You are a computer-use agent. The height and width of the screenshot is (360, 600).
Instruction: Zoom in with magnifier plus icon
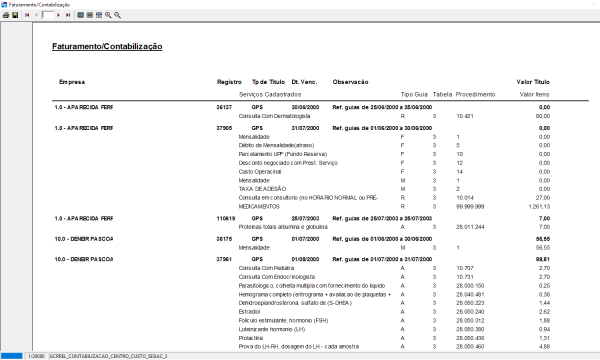pos(108,15)
